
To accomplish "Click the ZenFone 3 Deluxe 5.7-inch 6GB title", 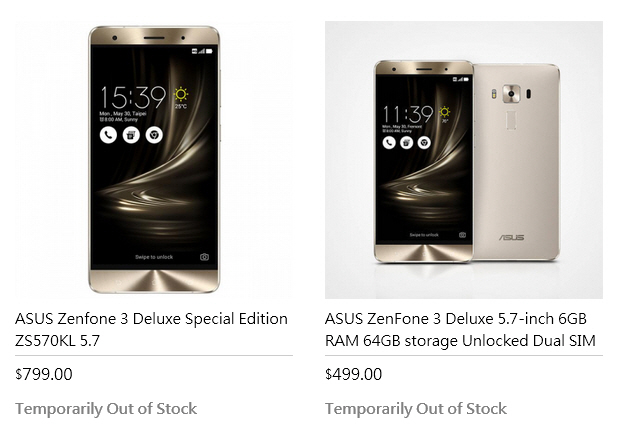I will point(460,329).
